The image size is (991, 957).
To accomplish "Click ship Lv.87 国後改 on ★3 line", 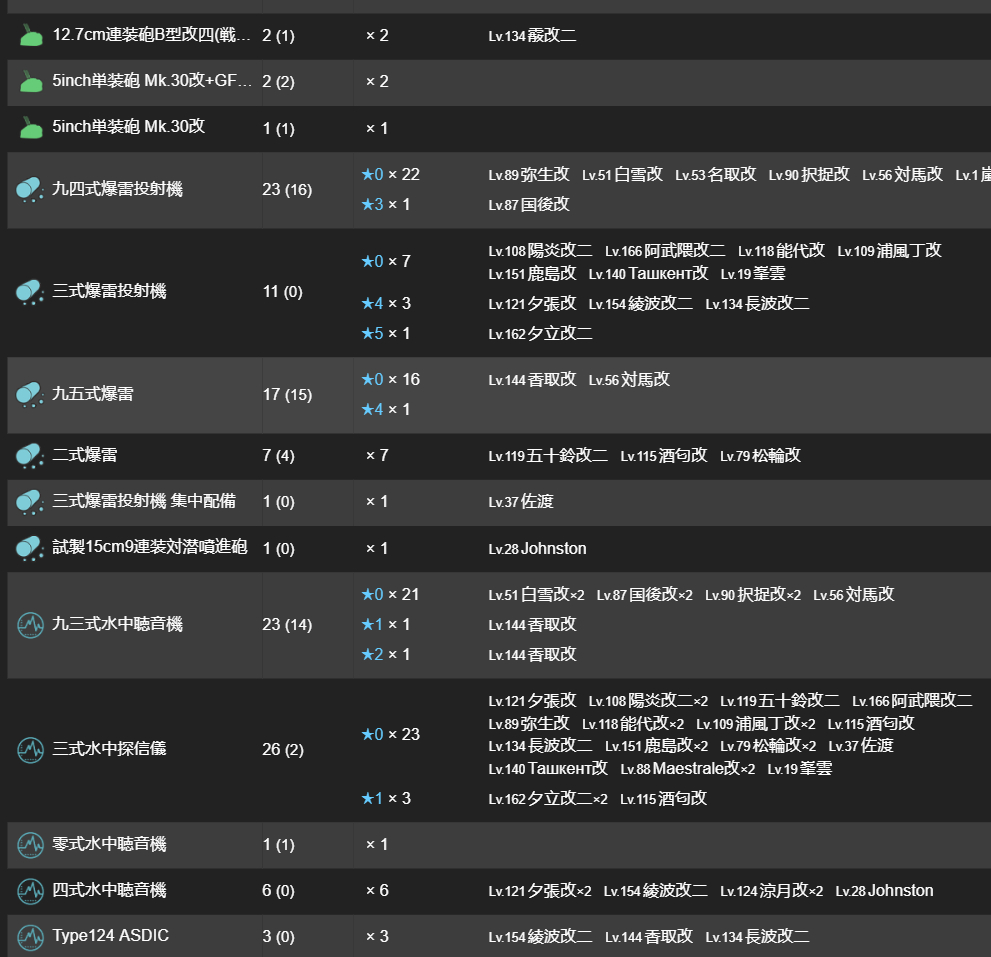I will (x=529, y=205).
